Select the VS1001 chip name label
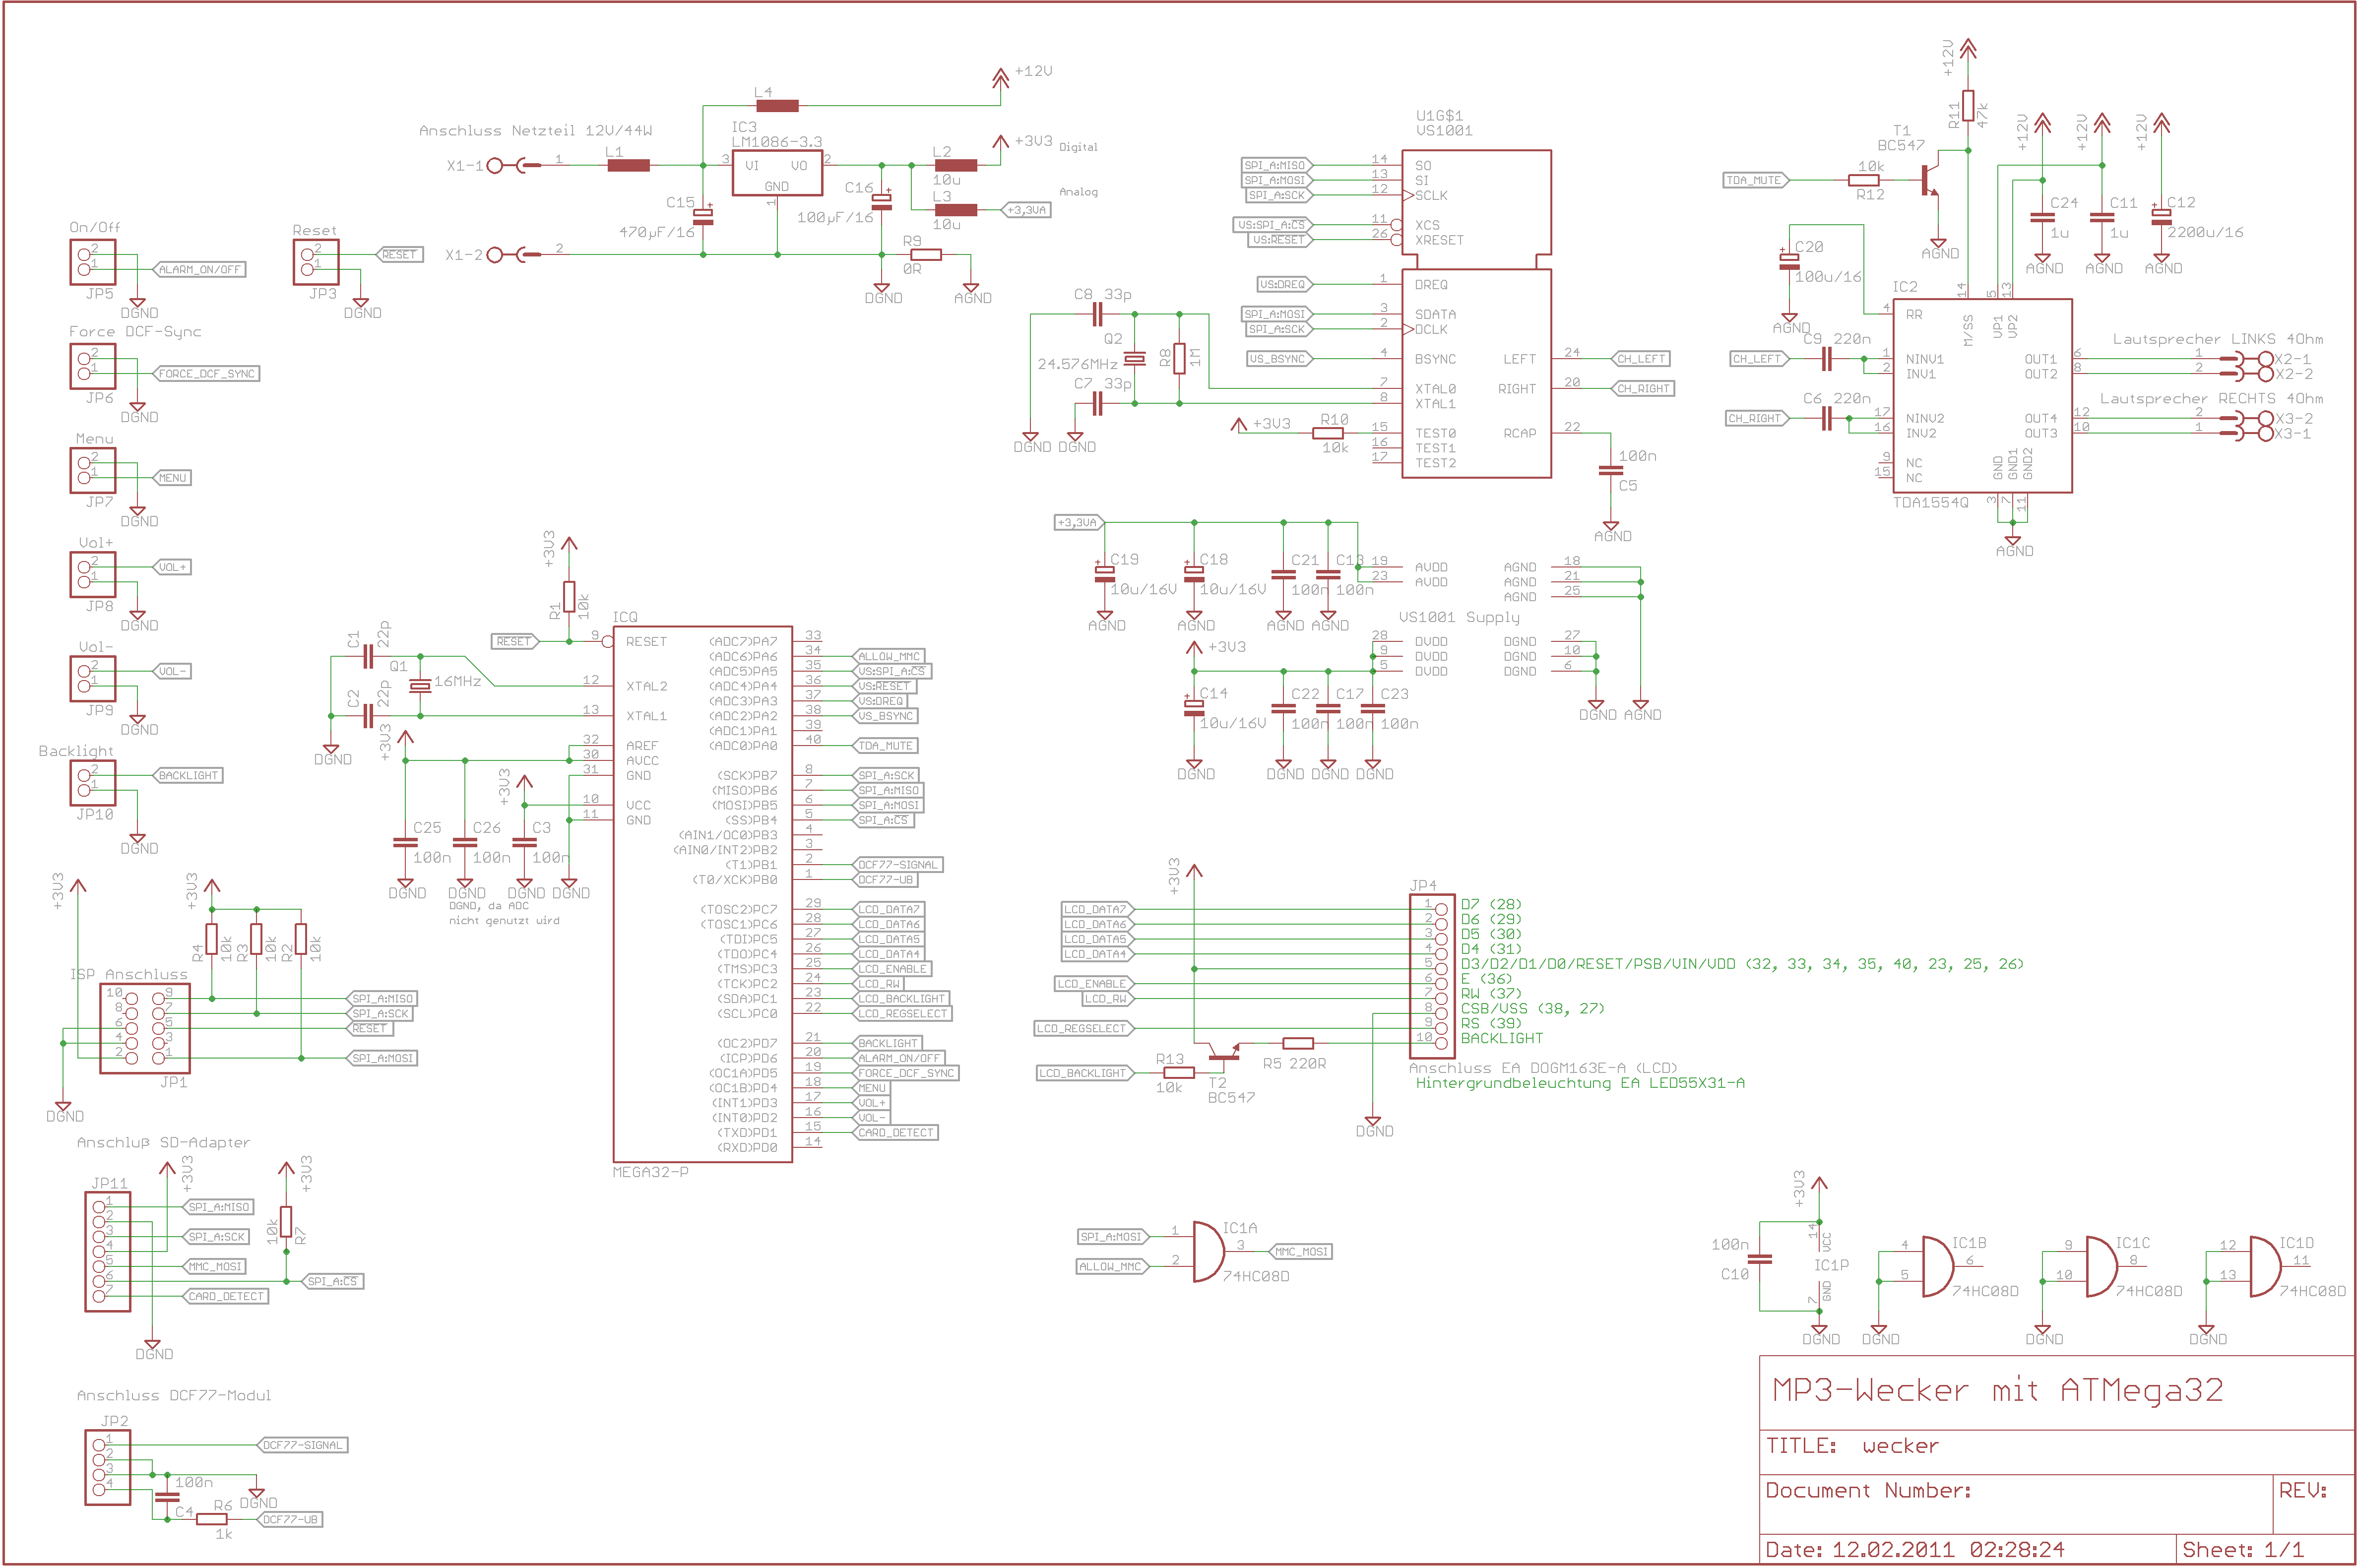Image resolution: width=2357 pixels, height=1568 pixels. point(1444,130)
